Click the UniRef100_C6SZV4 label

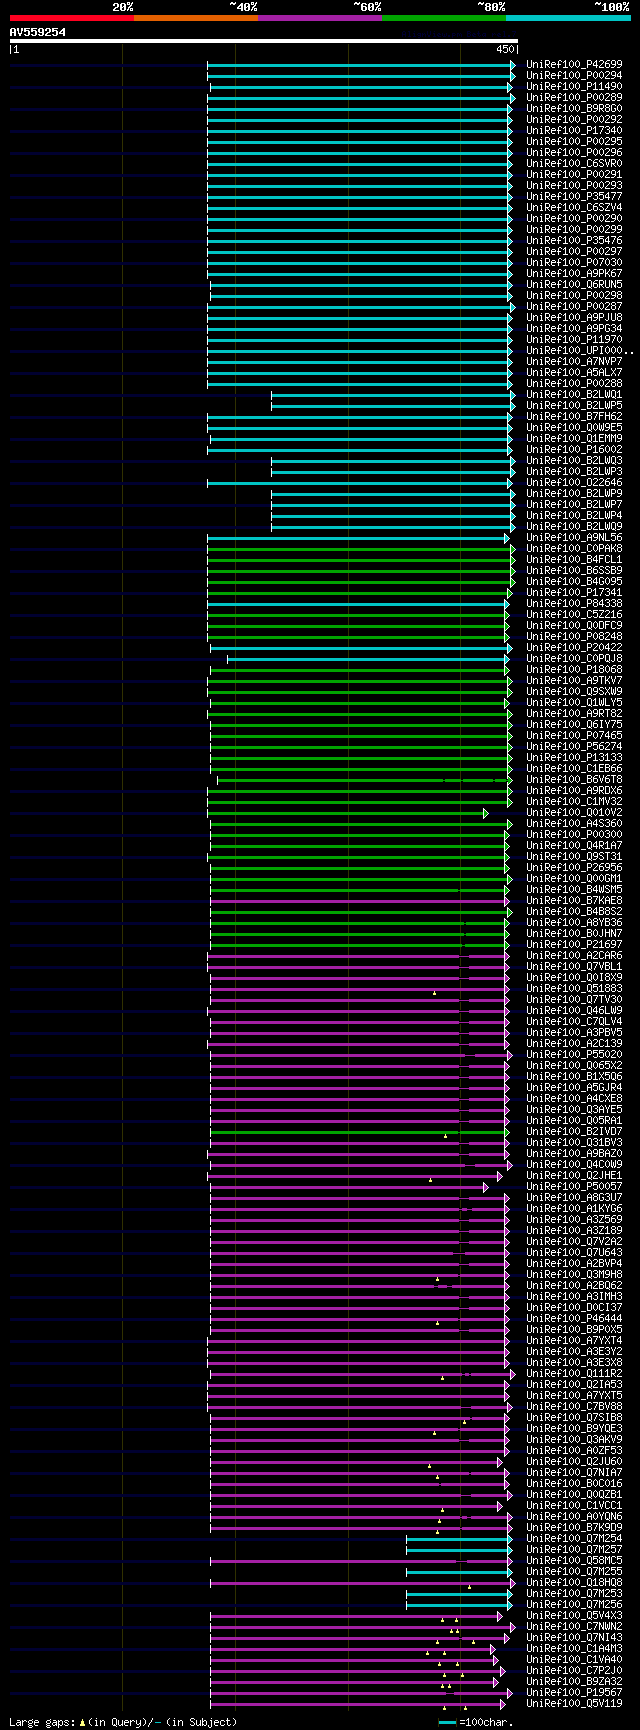point(574,208)
